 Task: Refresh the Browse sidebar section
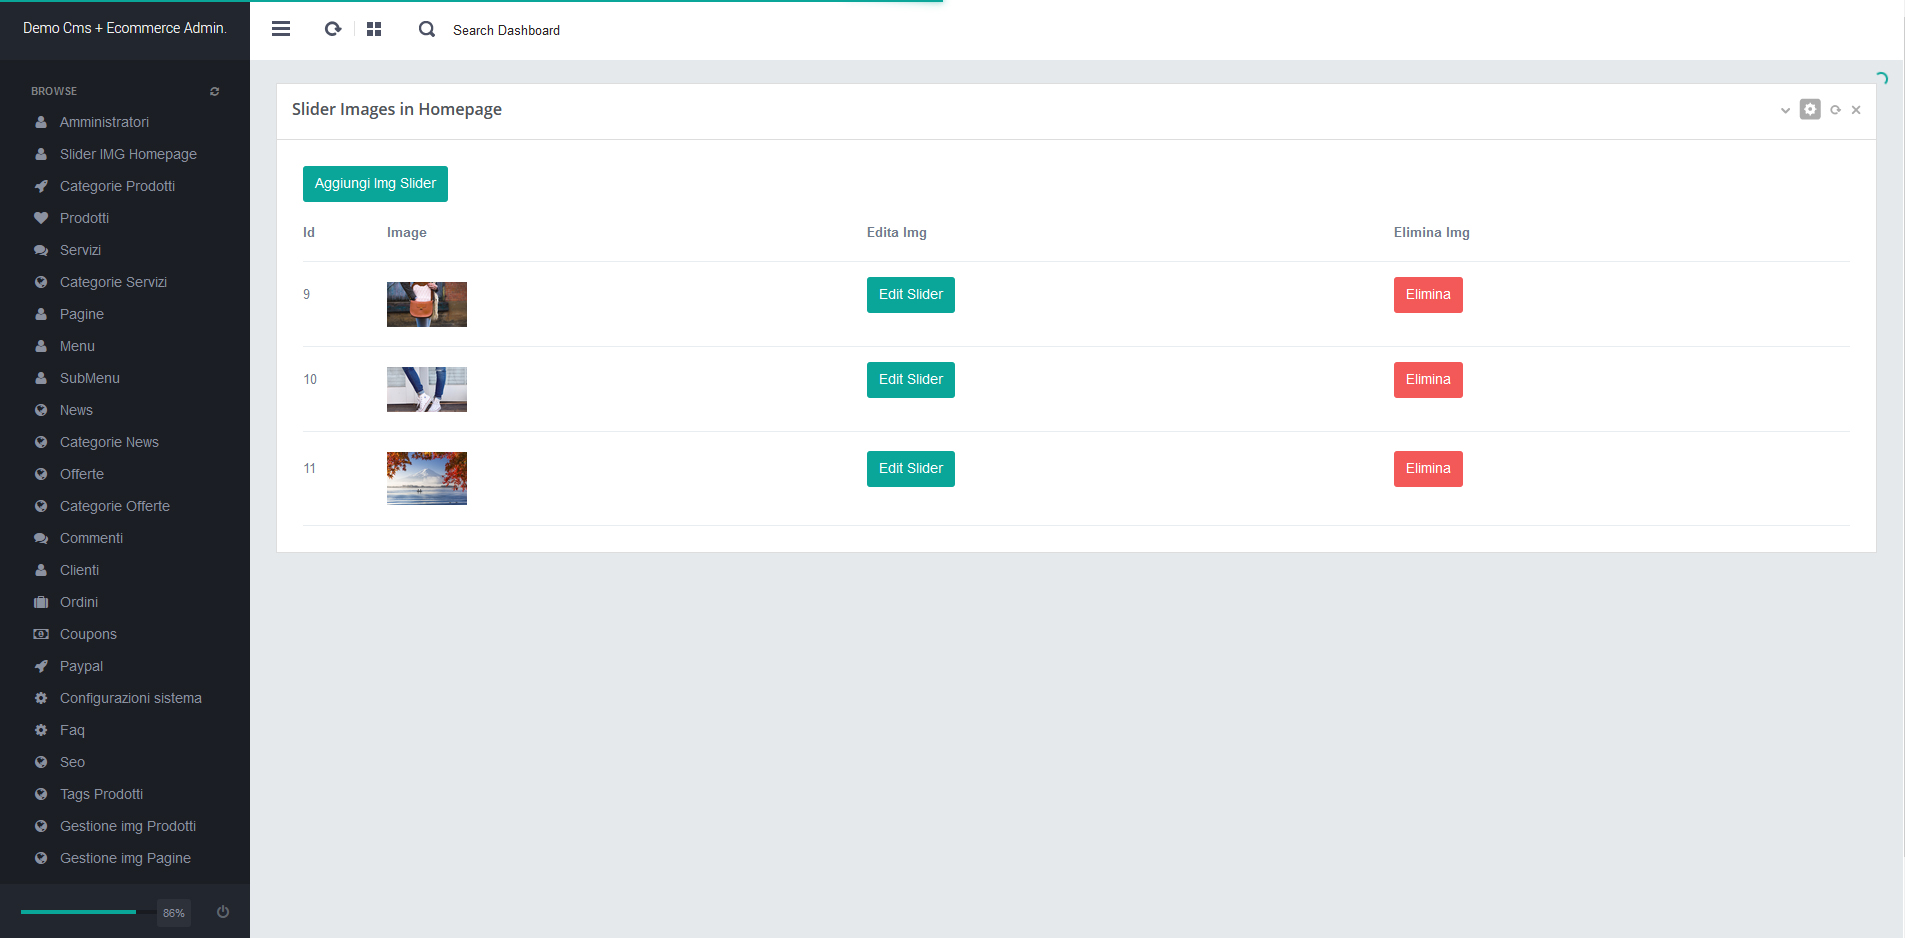pos(214,91)
